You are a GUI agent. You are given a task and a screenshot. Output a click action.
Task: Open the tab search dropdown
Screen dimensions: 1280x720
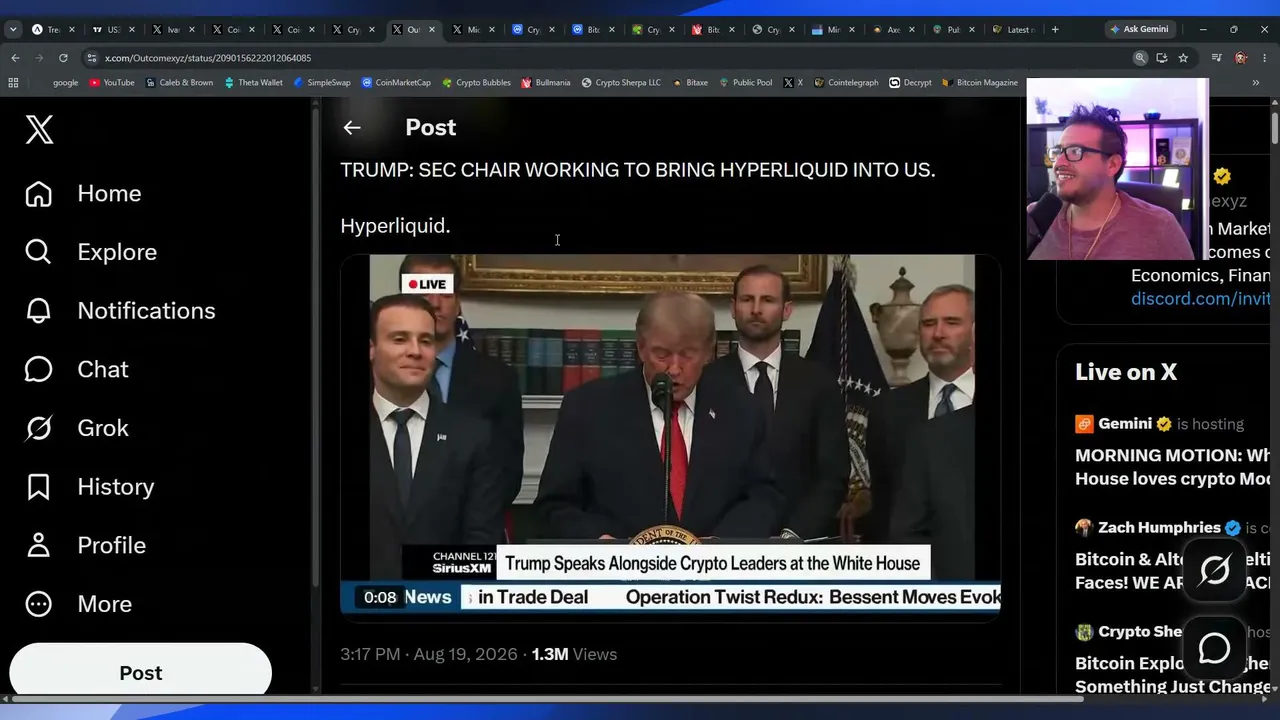13,30
